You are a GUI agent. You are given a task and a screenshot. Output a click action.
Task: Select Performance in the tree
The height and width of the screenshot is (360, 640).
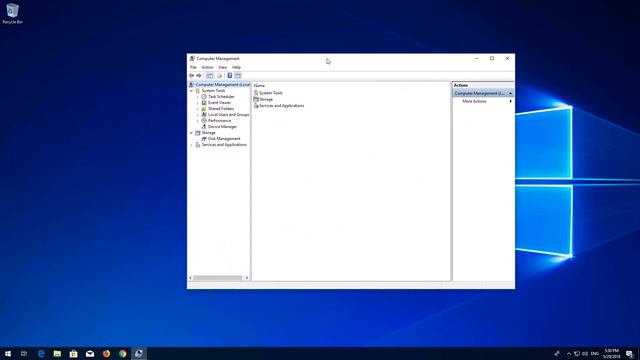point(220,121)
